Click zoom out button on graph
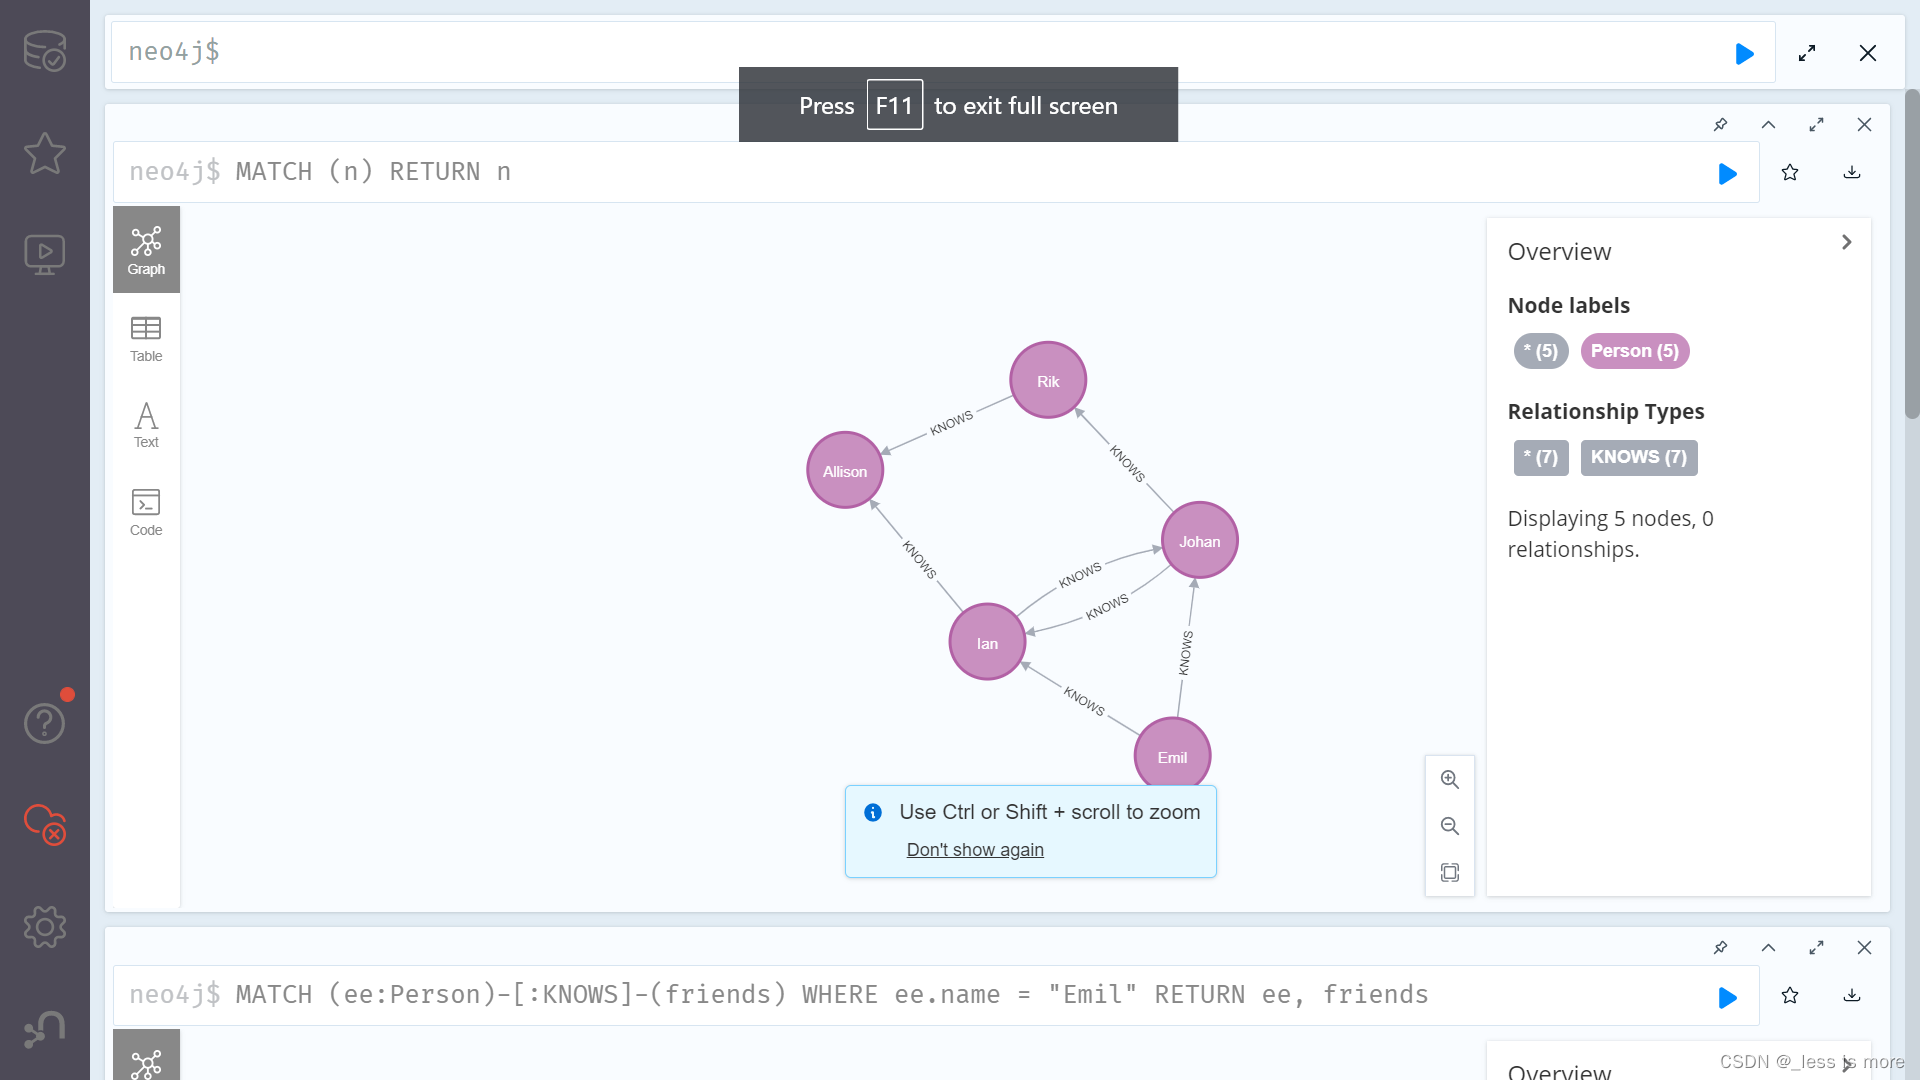 click(x=1448, y=825)
